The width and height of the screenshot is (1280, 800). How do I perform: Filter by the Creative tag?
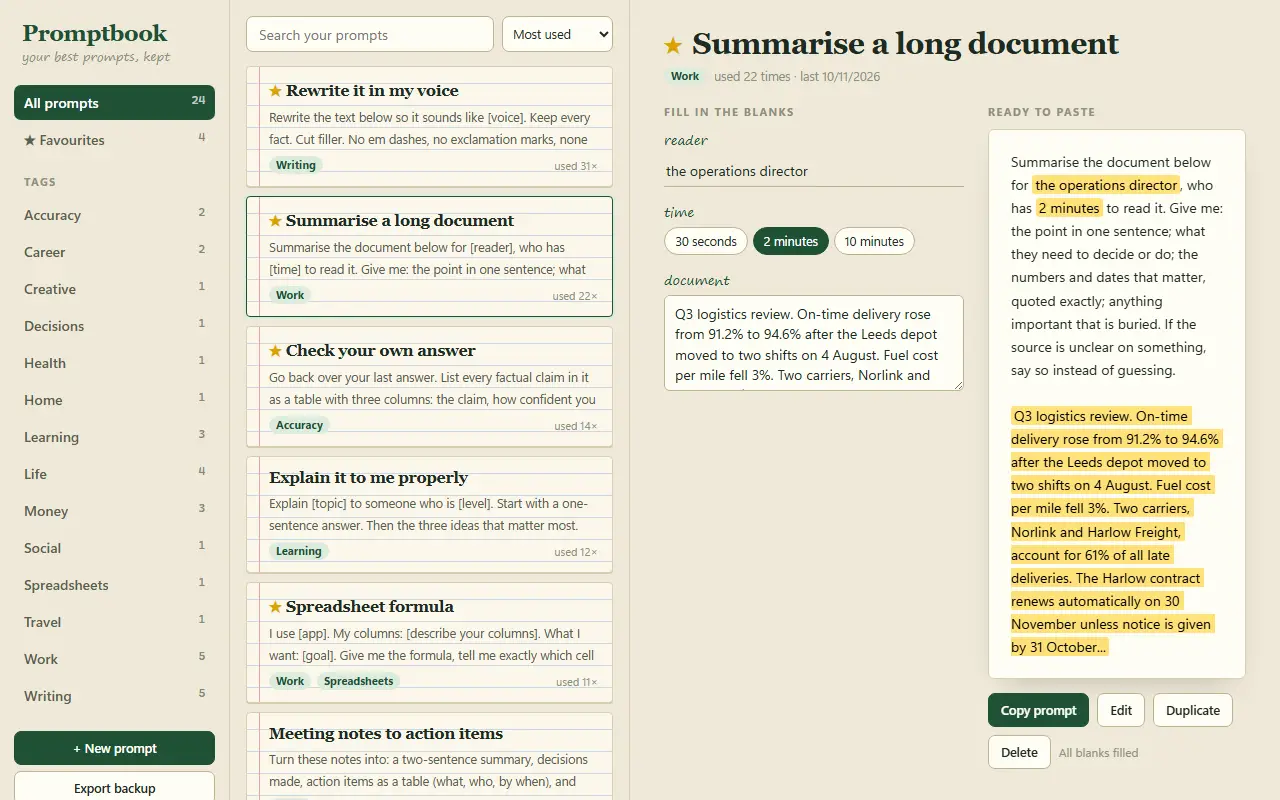pos(114,289)
